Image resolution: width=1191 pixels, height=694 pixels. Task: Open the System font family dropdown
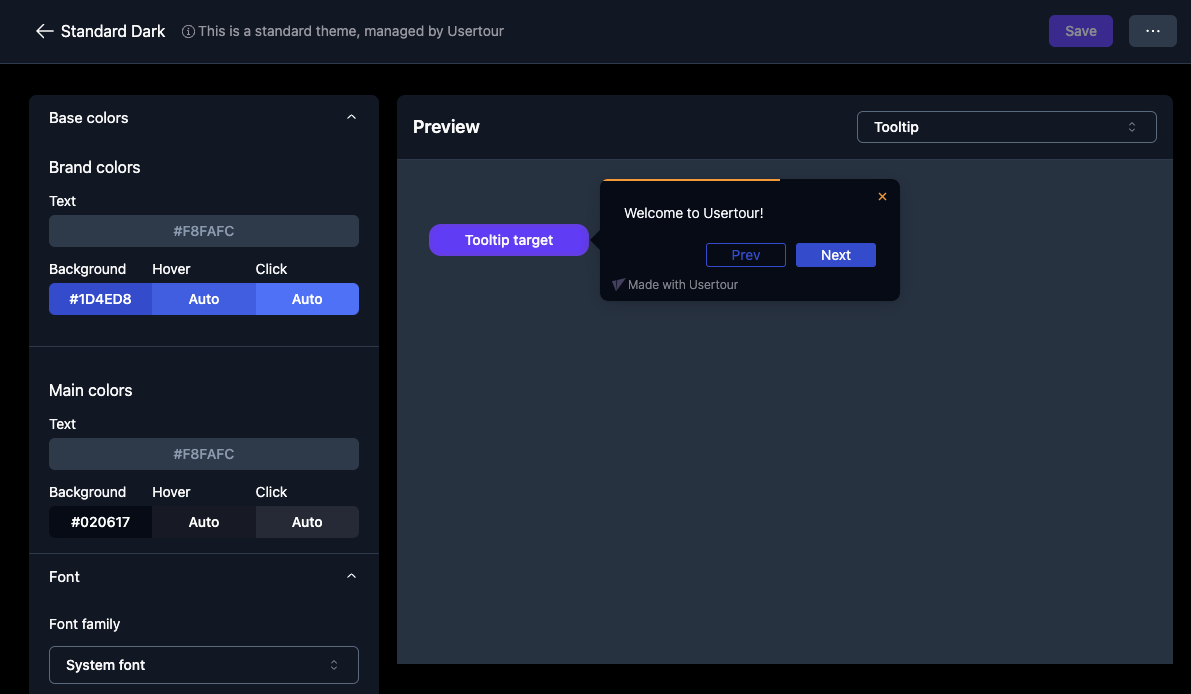point(203,665)
